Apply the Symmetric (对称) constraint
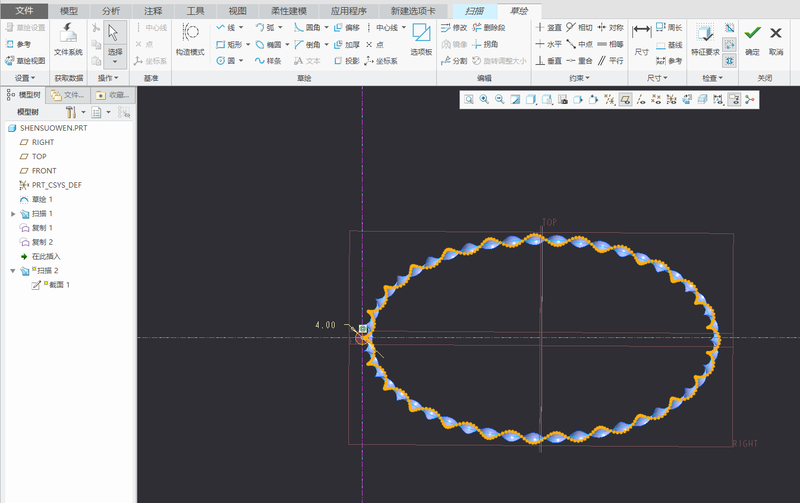Viewport: 800px width, 503px height. click(610, 28)
